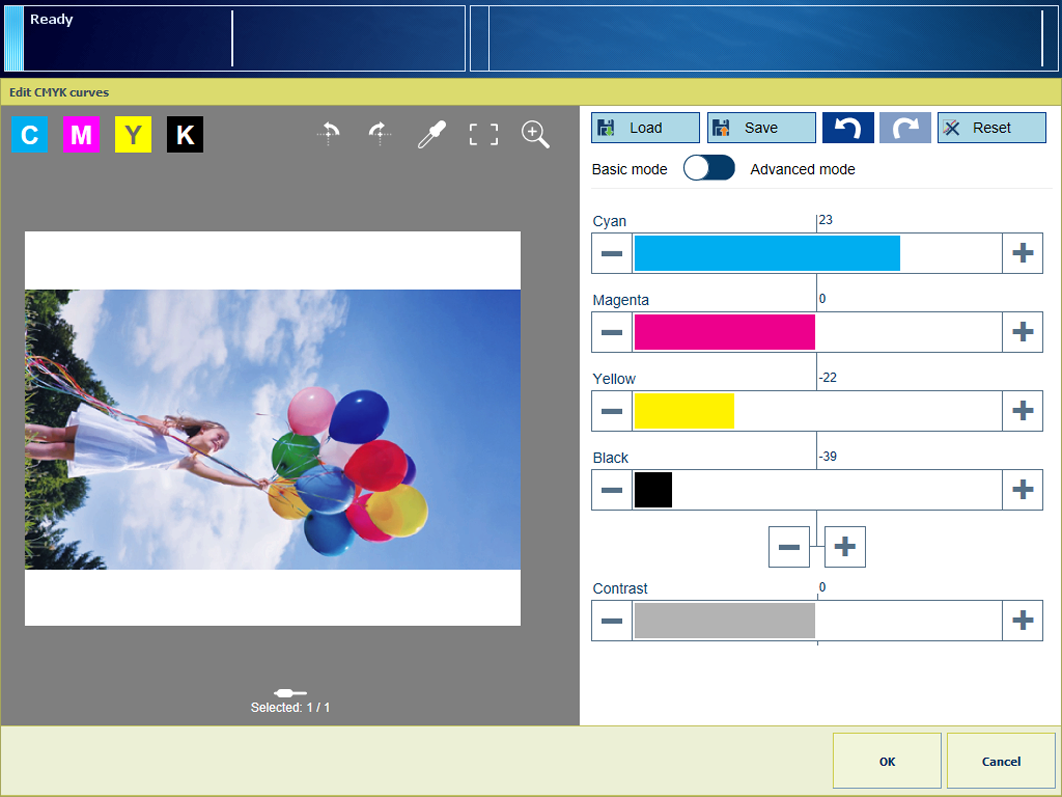Toggle the Black K channel button
Screen dimensions: 1062x797
[x=185, y=135]
